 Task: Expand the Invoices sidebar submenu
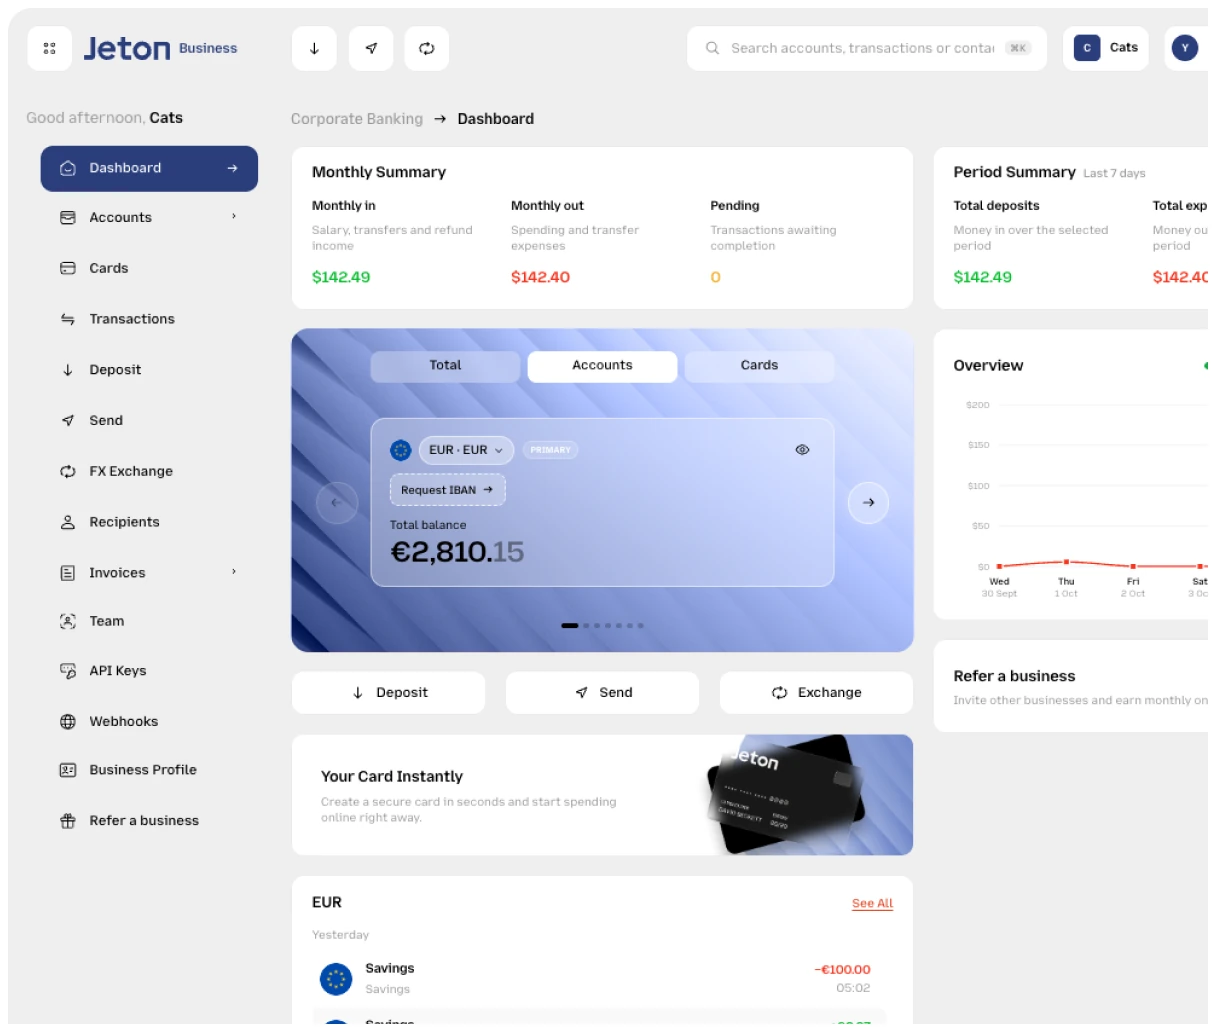[x=234, y=572]
